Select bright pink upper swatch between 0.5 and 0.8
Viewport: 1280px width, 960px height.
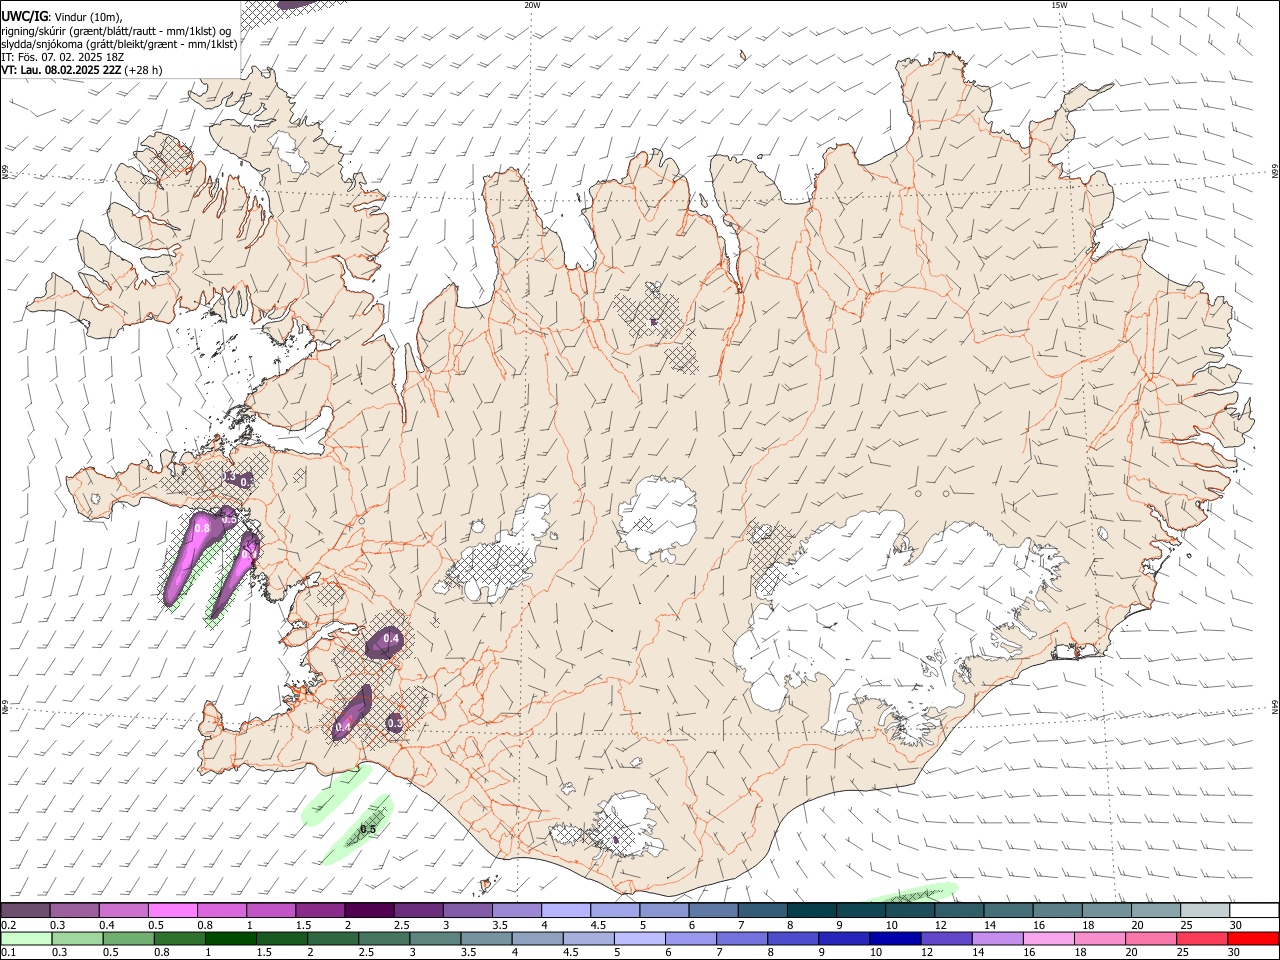point(172,910)
